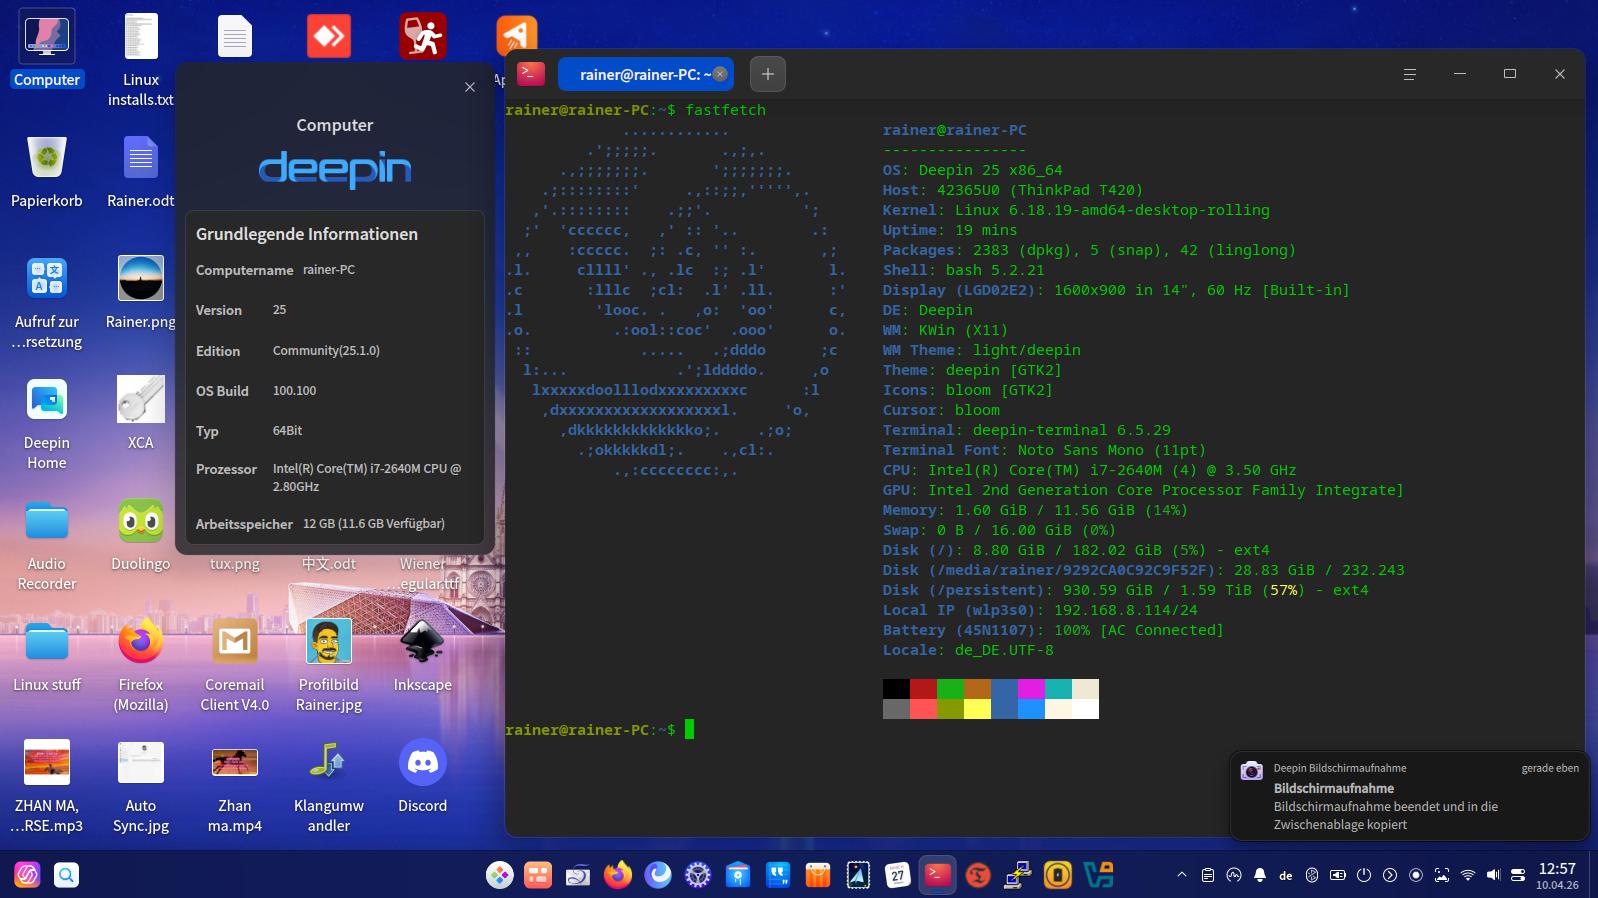
Task: Click the screenshot capture tray icon
Action: (1442, 875)
